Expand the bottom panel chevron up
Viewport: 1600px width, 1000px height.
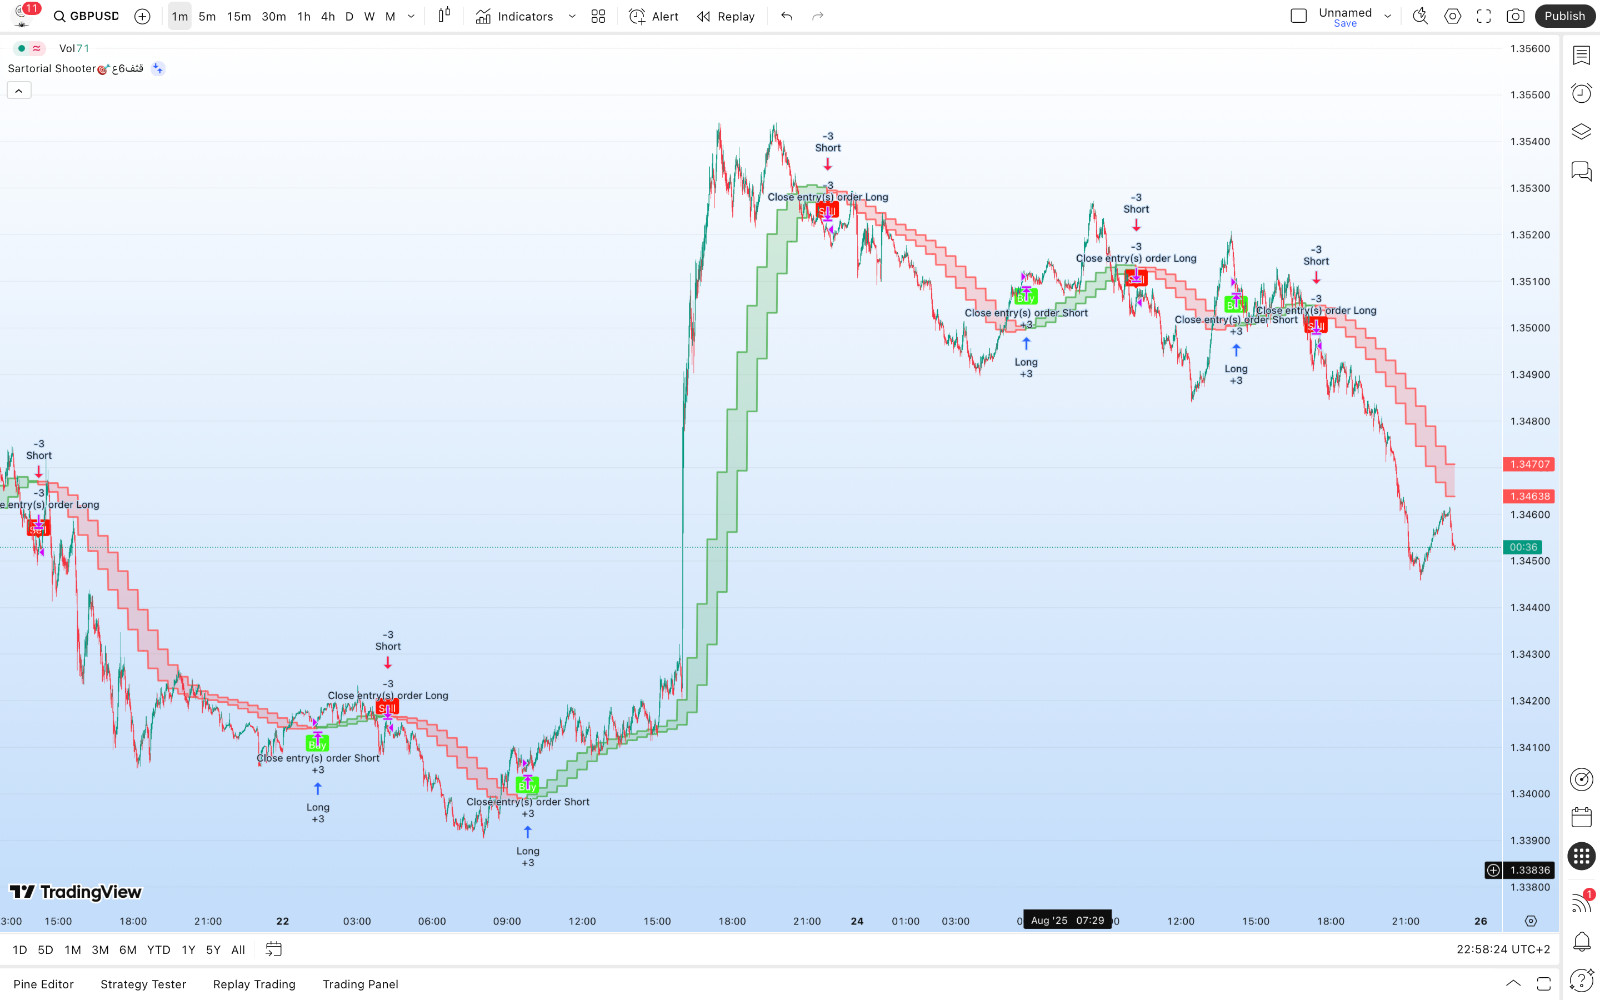click(1513, 984)
